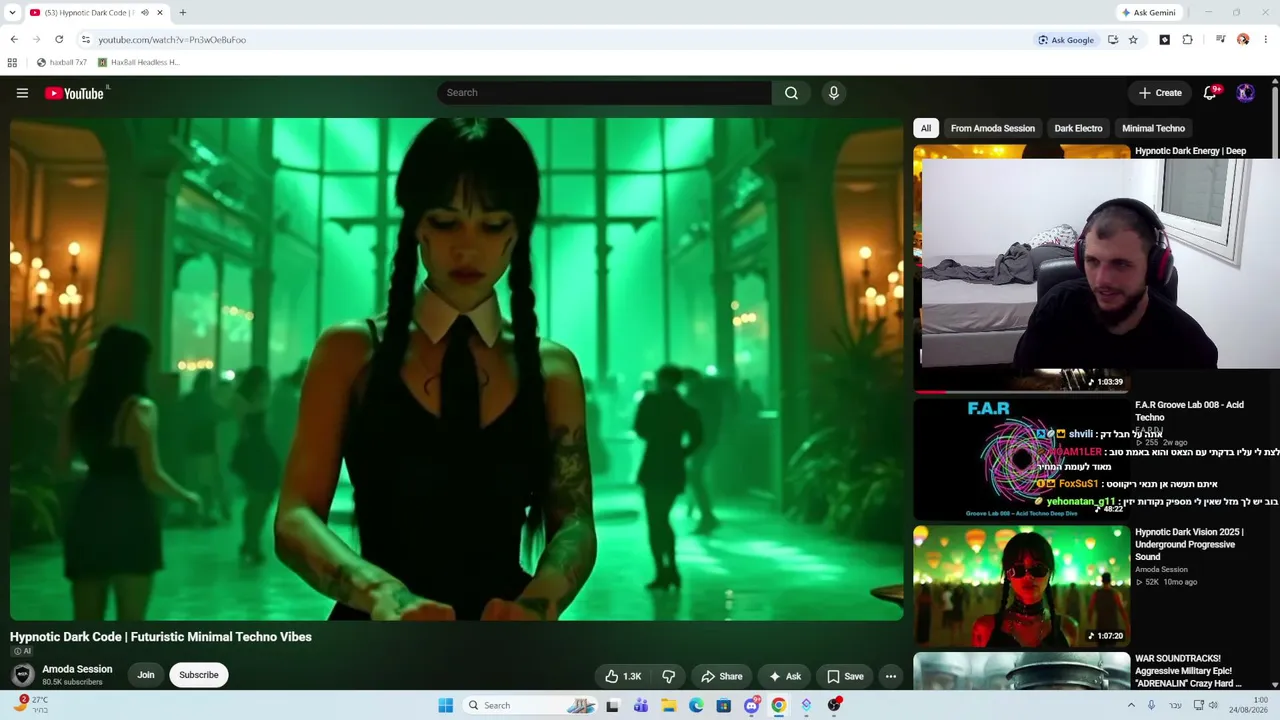Image resolution: width=1280 pixels, height=720 pixels.
Task: View site information icon in address bar
Action: click(x=85, y=40)
